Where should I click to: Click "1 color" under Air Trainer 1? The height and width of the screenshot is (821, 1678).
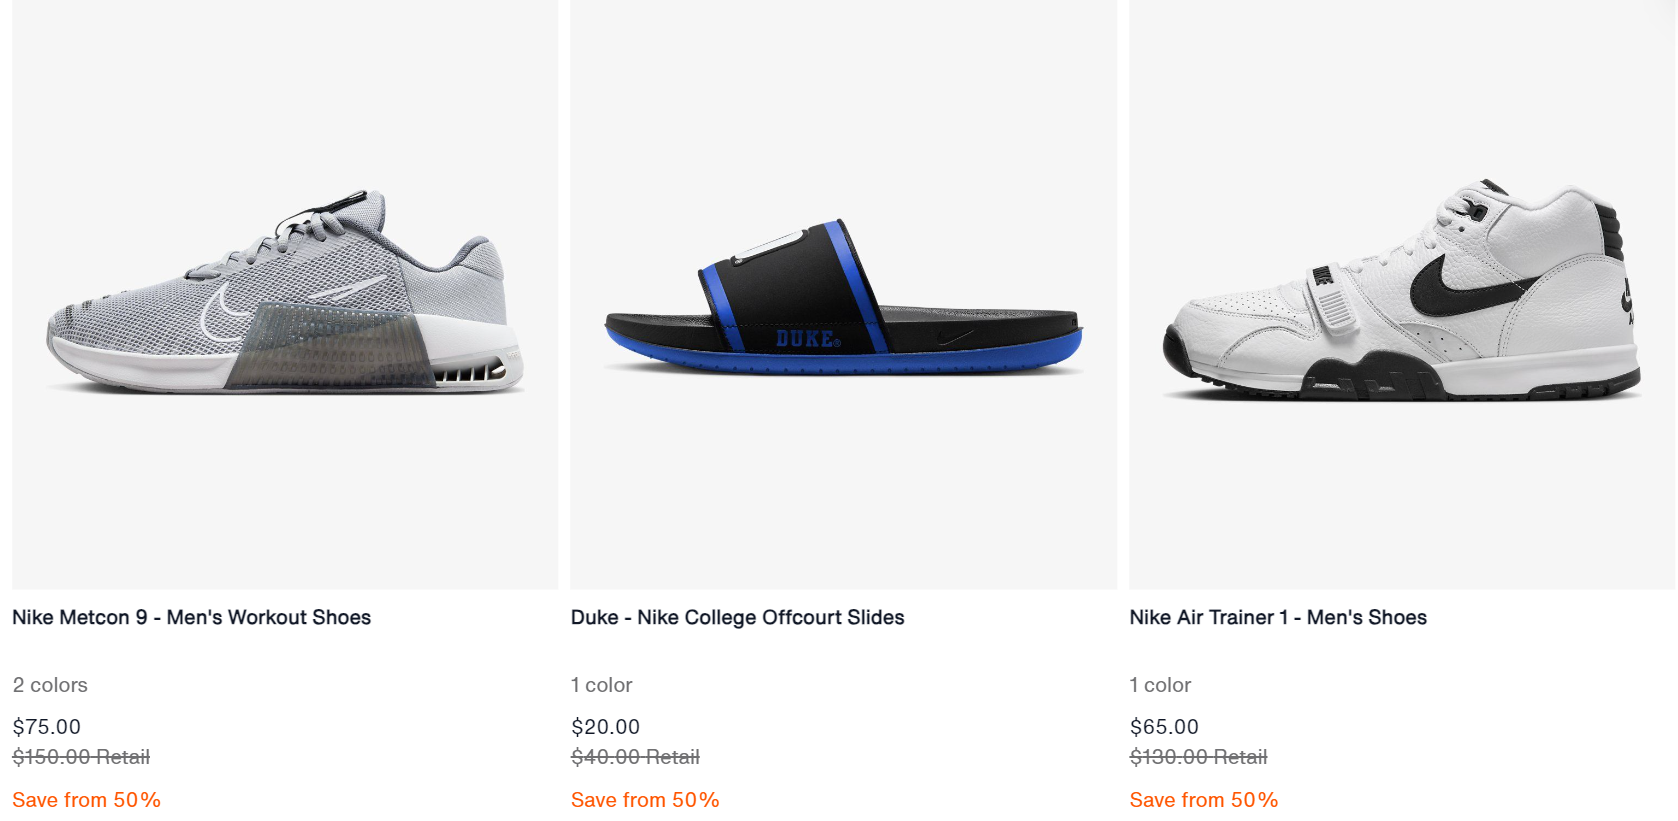tap(1160, 685)
